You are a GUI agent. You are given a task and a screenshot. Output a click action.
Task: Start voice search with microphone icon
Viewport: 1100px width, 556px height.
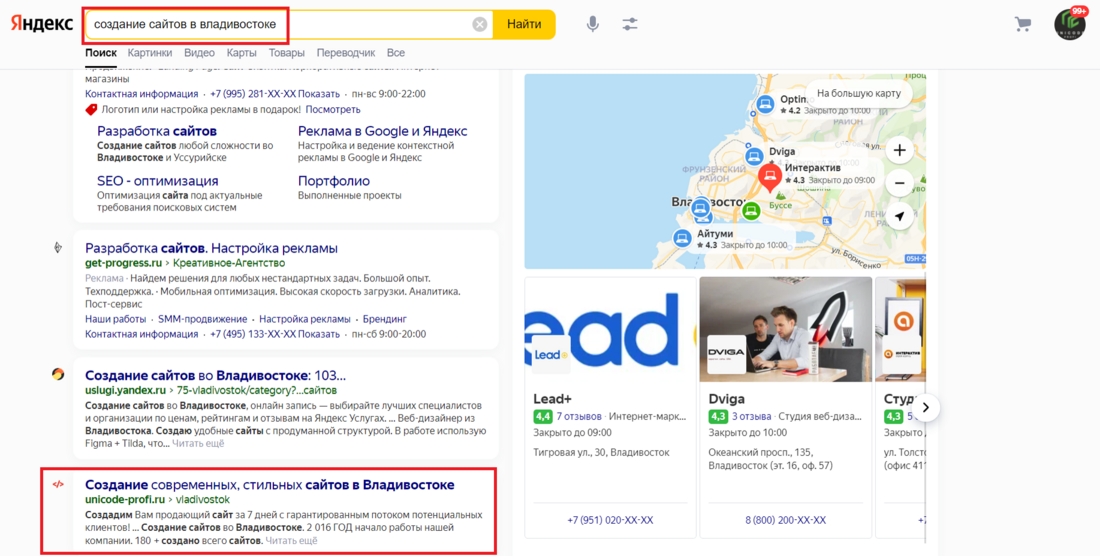[593, 25]
